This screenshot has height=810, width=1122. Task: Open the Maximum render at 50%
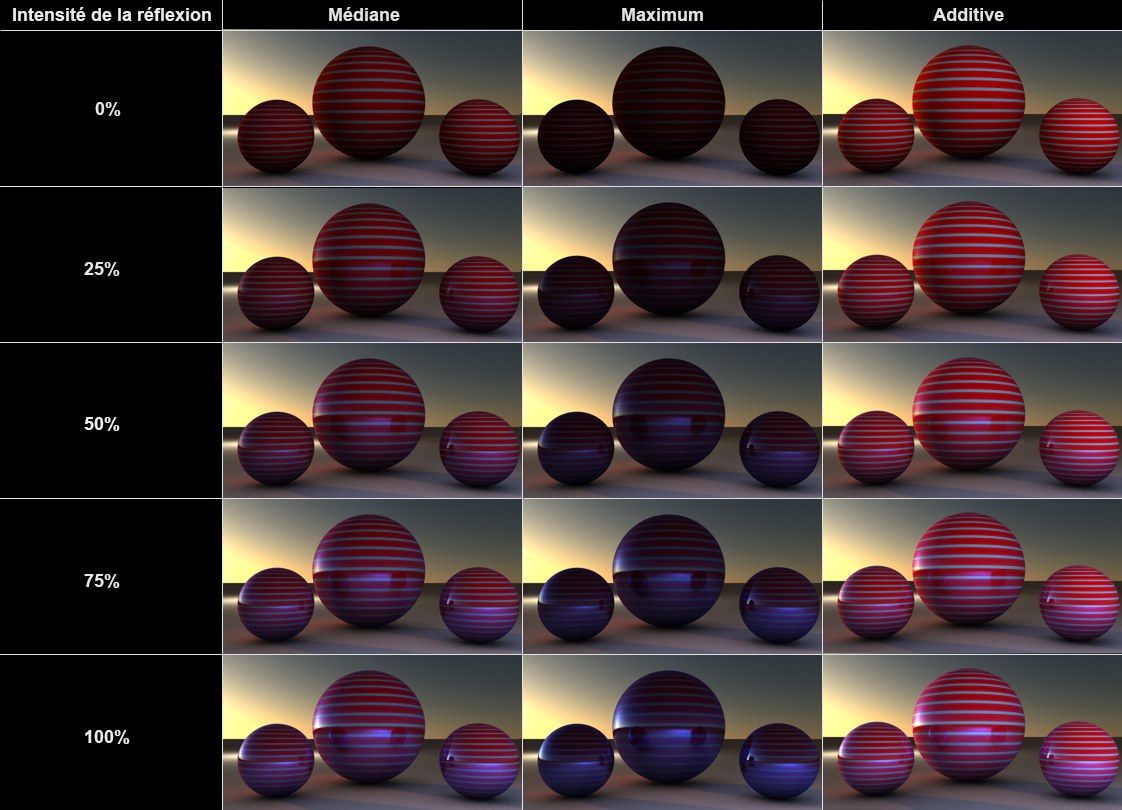click(x=672, y=420)
